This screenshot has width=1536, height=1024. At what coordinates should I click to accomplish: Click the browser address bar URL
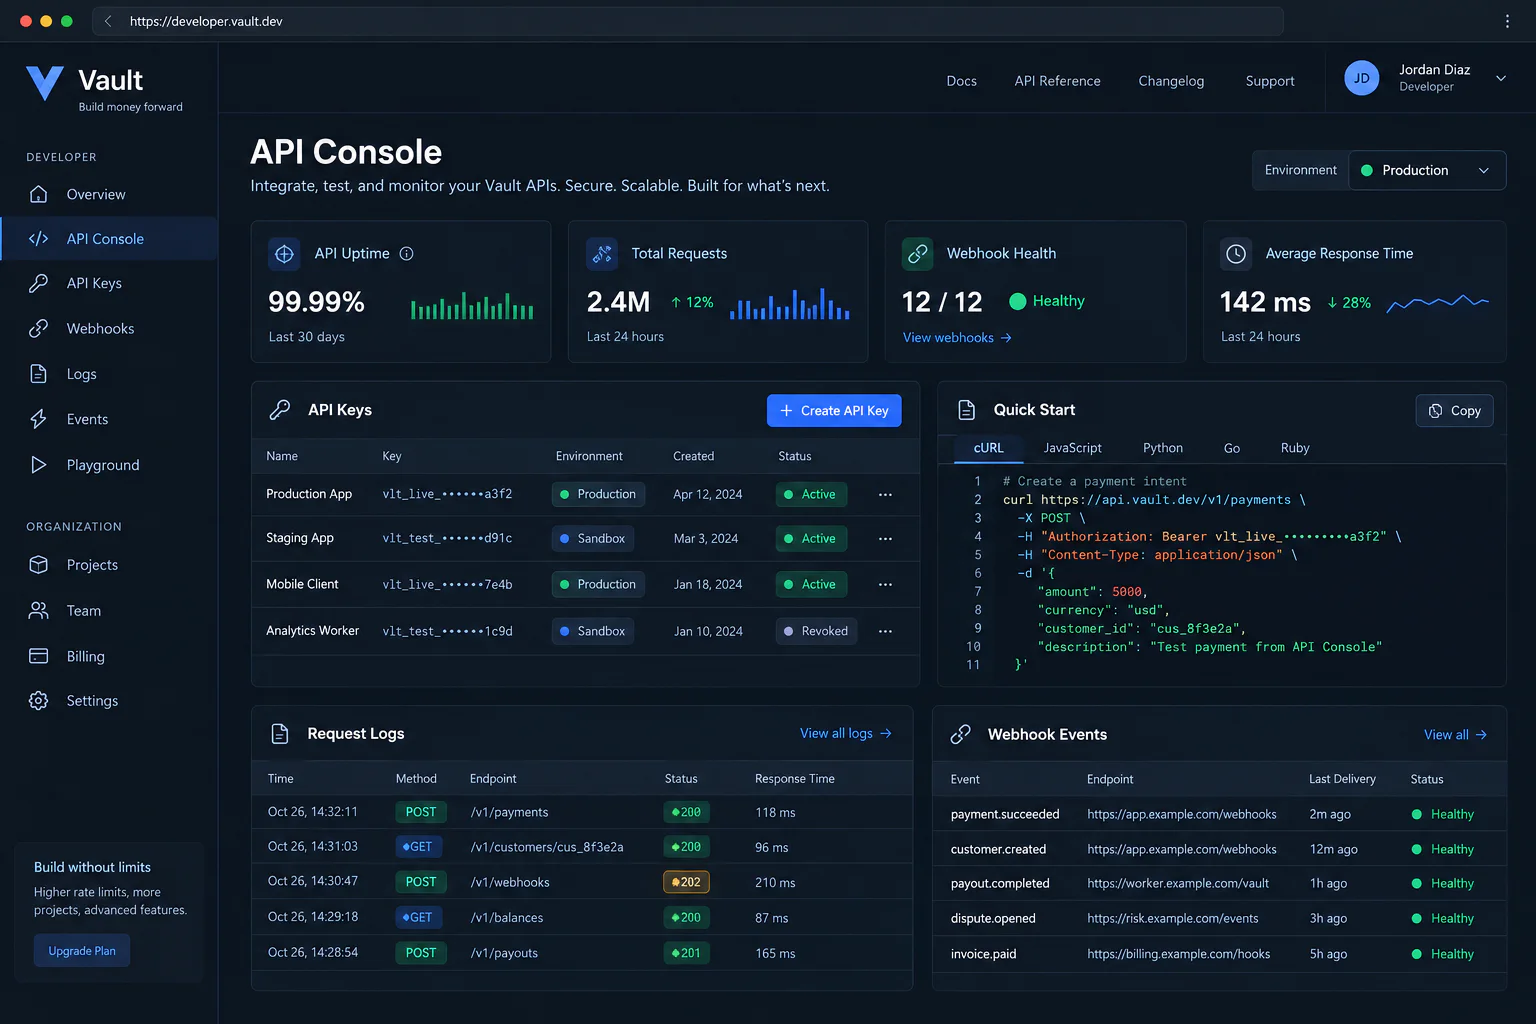pos(206,21)
